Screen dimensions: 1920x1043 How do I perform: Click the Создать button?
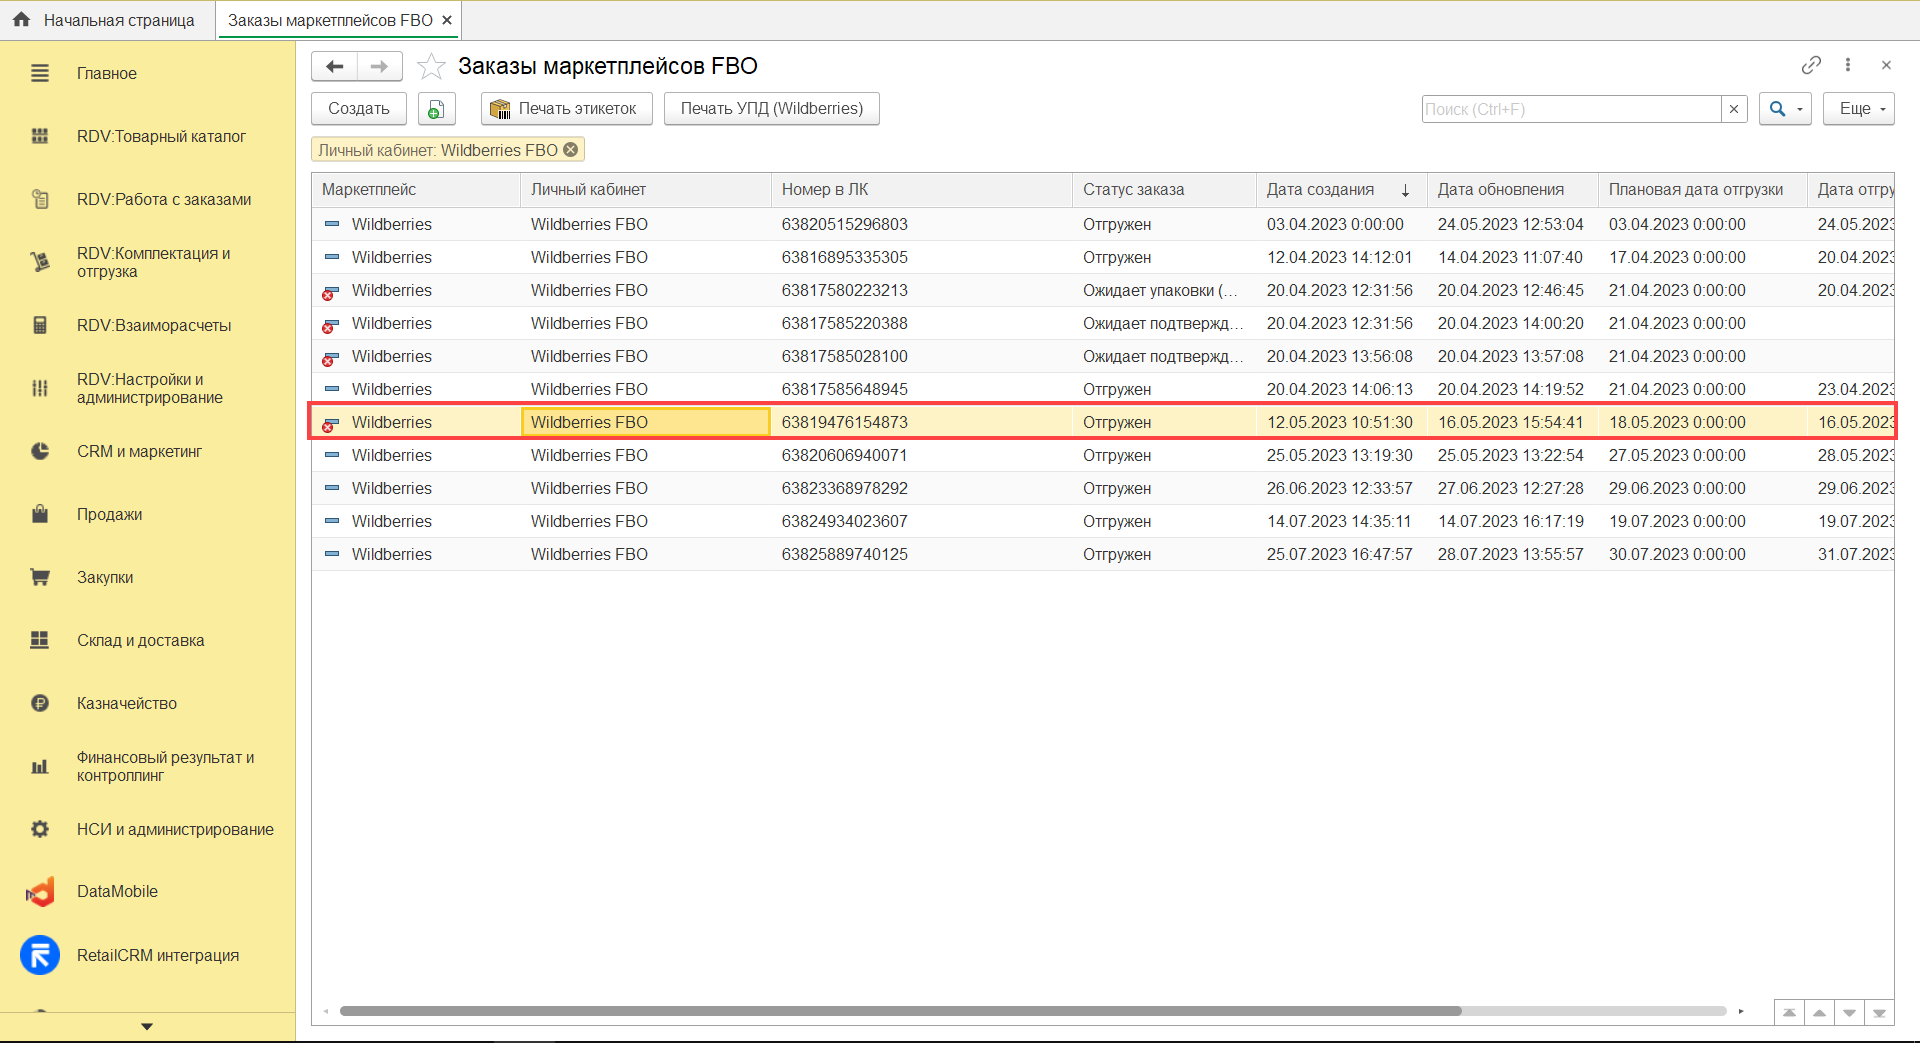tap(359, 109)
